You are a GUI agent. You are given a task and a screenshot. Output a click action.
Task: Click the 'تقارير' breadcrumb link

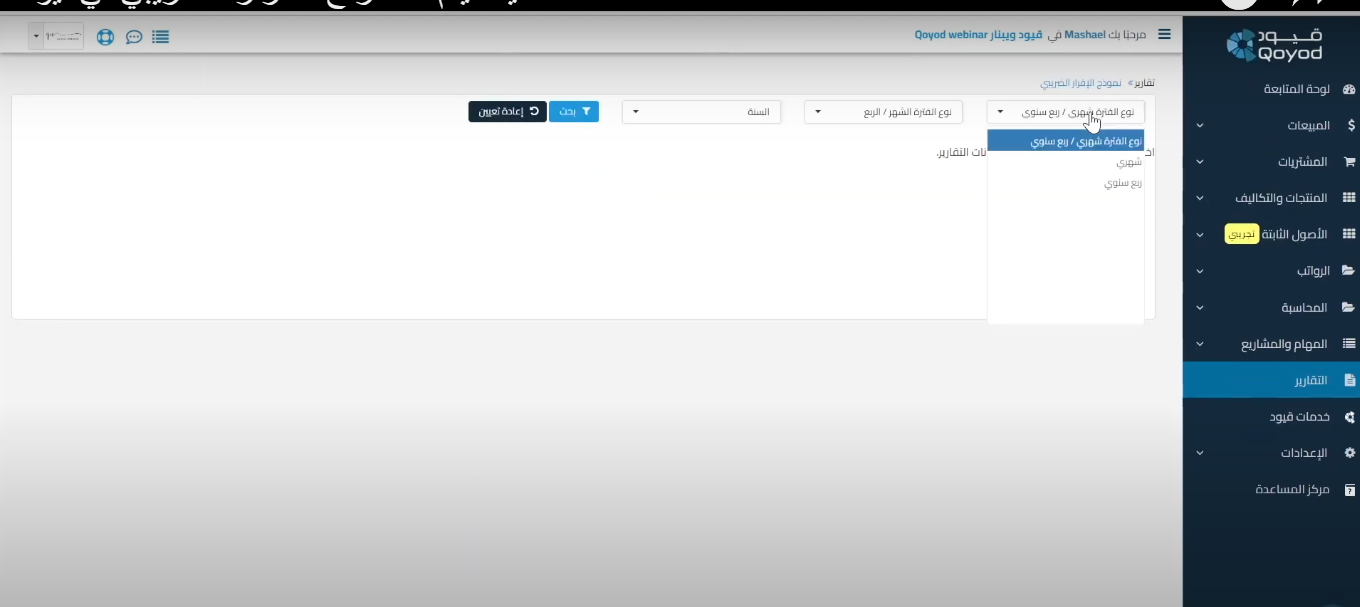(x=1142, y=83)
